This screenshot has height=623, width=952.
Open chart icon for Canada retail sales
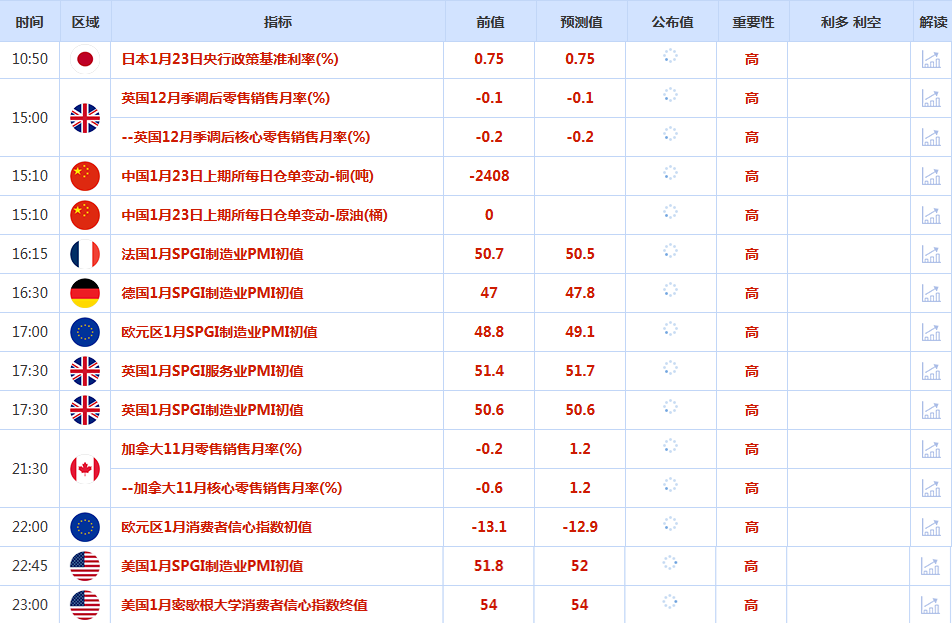931,449
